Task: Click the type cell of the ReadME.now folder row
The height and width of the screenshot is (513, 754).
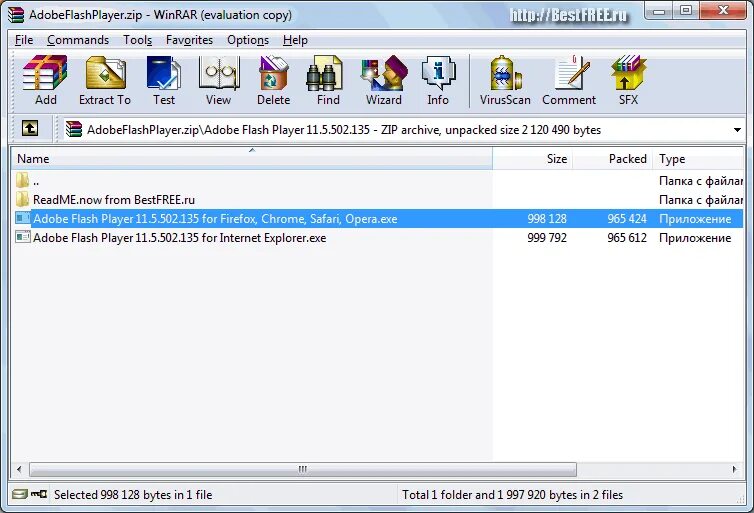Action: tap(701, 200)
